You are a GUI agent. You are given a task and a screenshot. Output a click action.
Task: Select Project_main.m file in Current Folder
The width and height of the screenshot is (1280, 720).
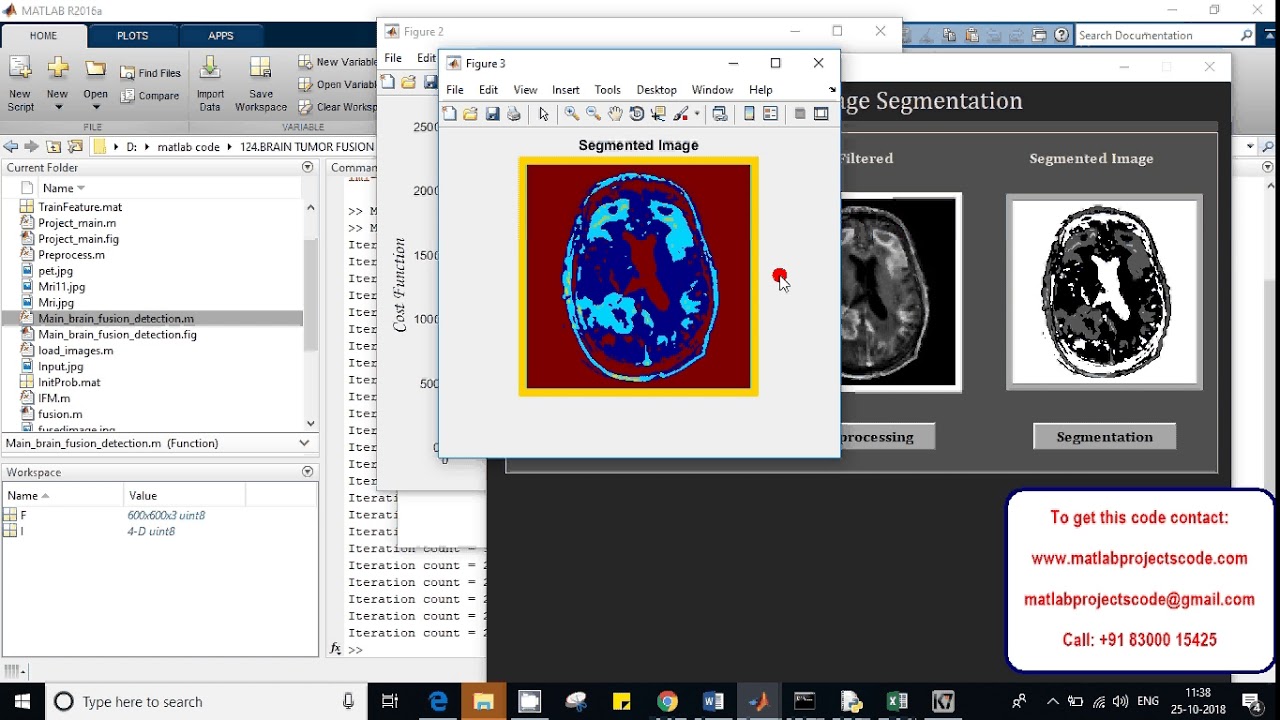77,223
